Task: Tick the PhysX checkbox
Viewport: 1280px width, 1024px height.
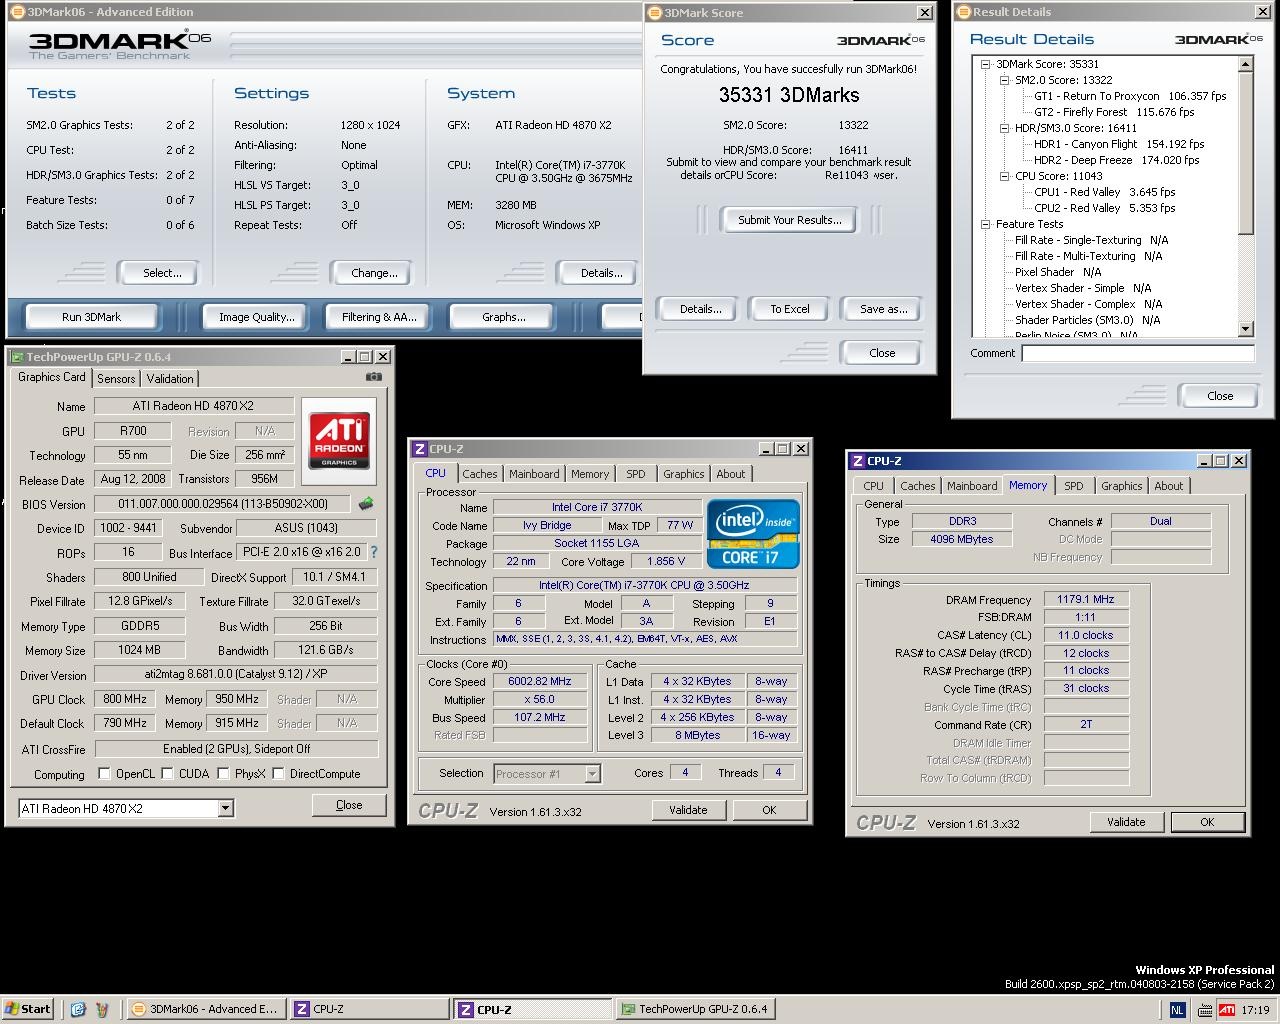Action: [x=223, y=773]
